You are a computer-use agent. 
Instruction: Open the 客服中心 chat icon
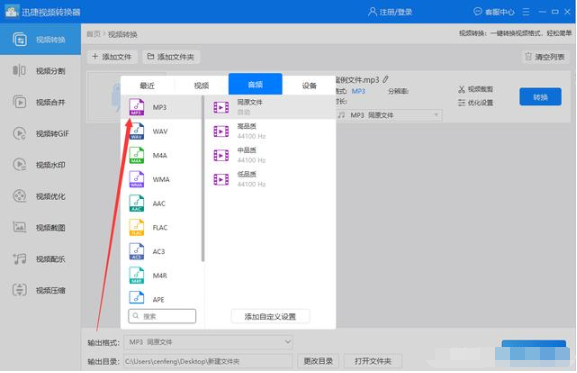pyautogui.click(x=478, y=12)
